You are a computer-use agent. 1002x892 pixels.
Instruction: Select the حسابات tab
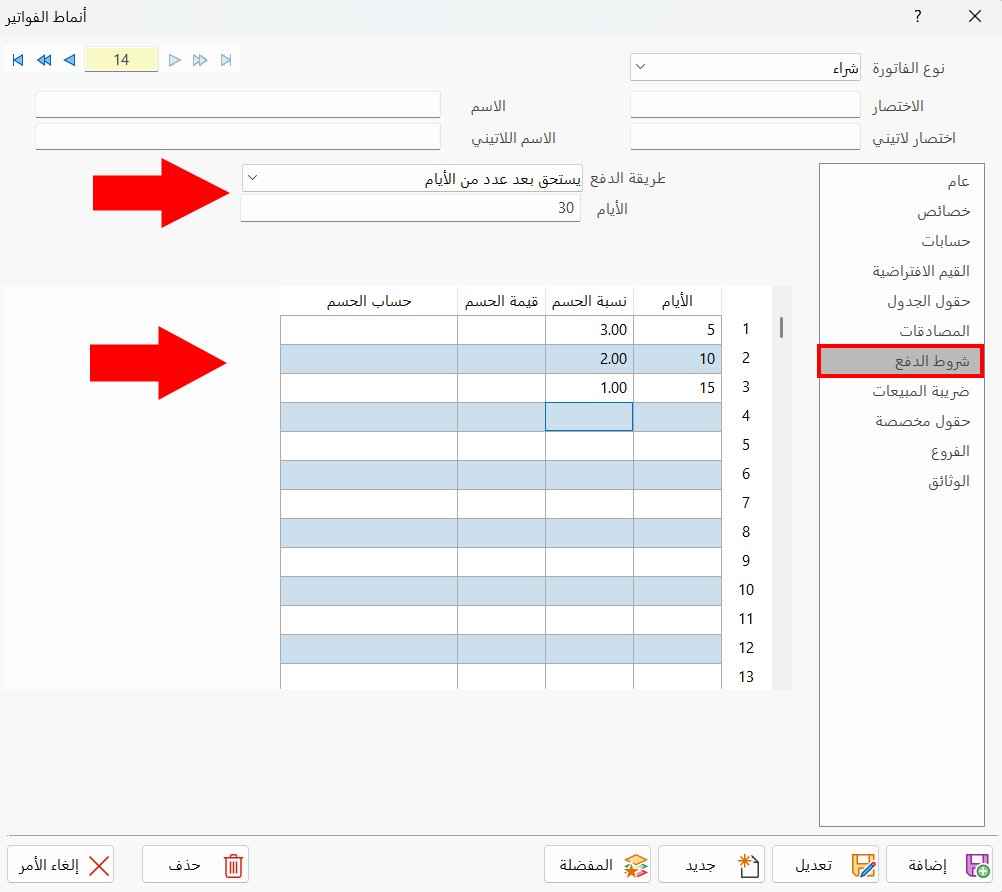coord(902,242)
